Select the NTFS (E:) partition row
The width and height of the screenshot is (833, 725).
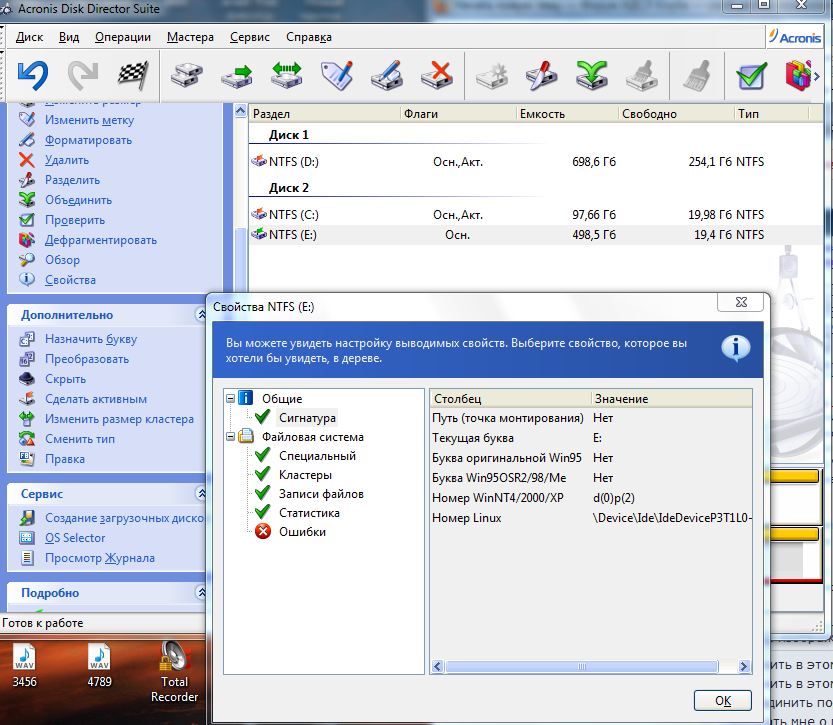click(x=536, y=235)
